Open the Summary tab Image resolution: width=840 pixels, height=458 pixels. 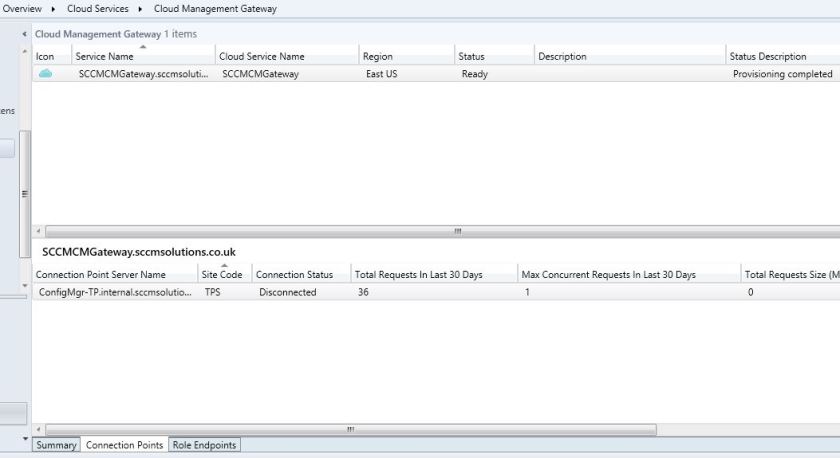[x=56, y=445]
